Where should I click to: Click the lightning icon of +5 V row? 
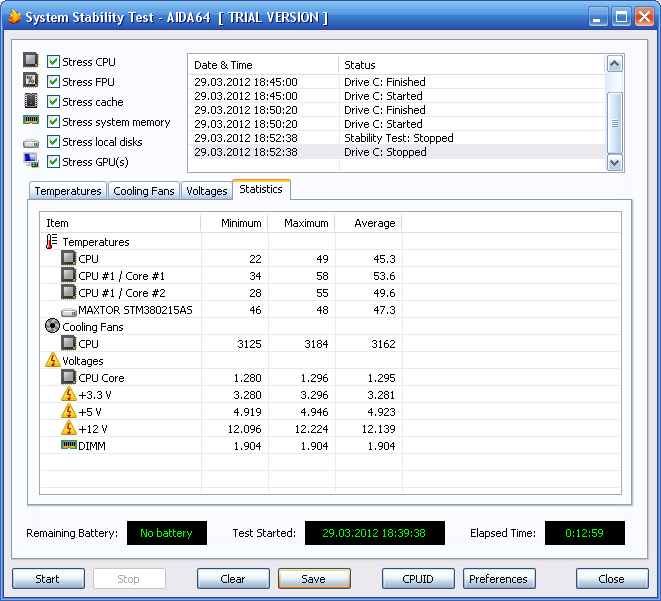pos(69,411)
